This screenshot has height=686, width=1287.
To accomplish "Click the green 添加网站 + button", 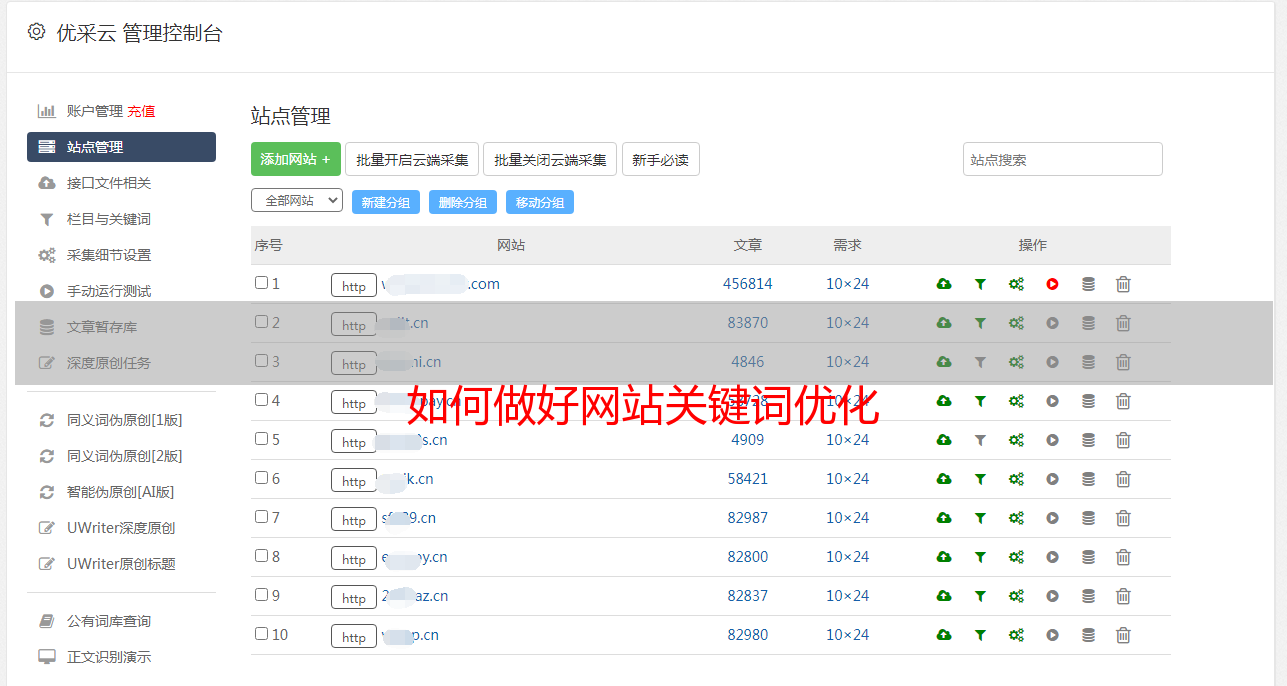I will [x=296, y=159].
